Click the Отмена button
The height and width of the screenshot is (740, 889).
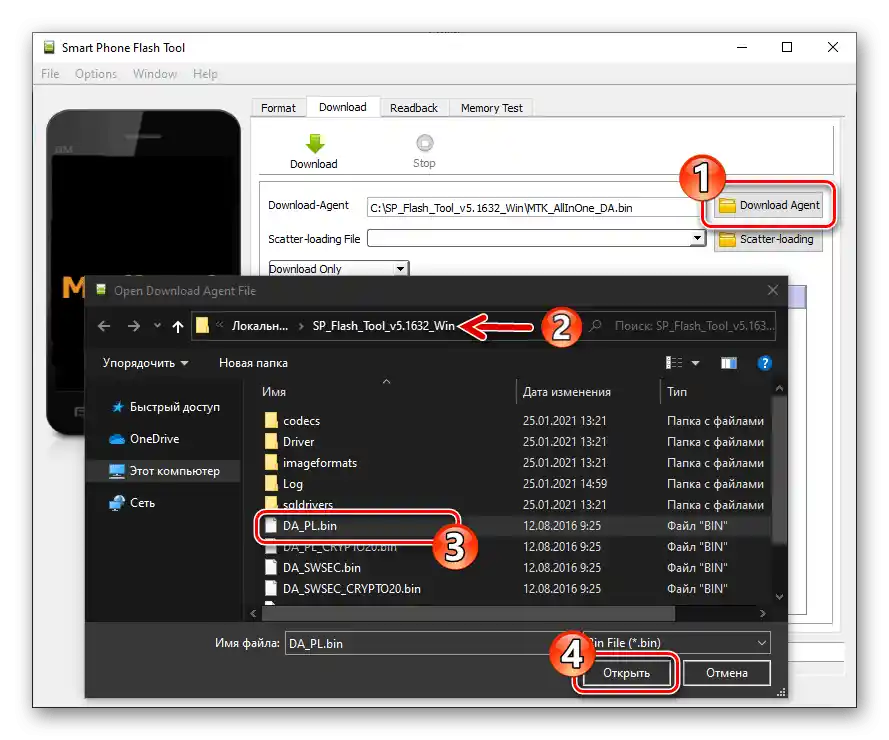(x=726, y=673)
